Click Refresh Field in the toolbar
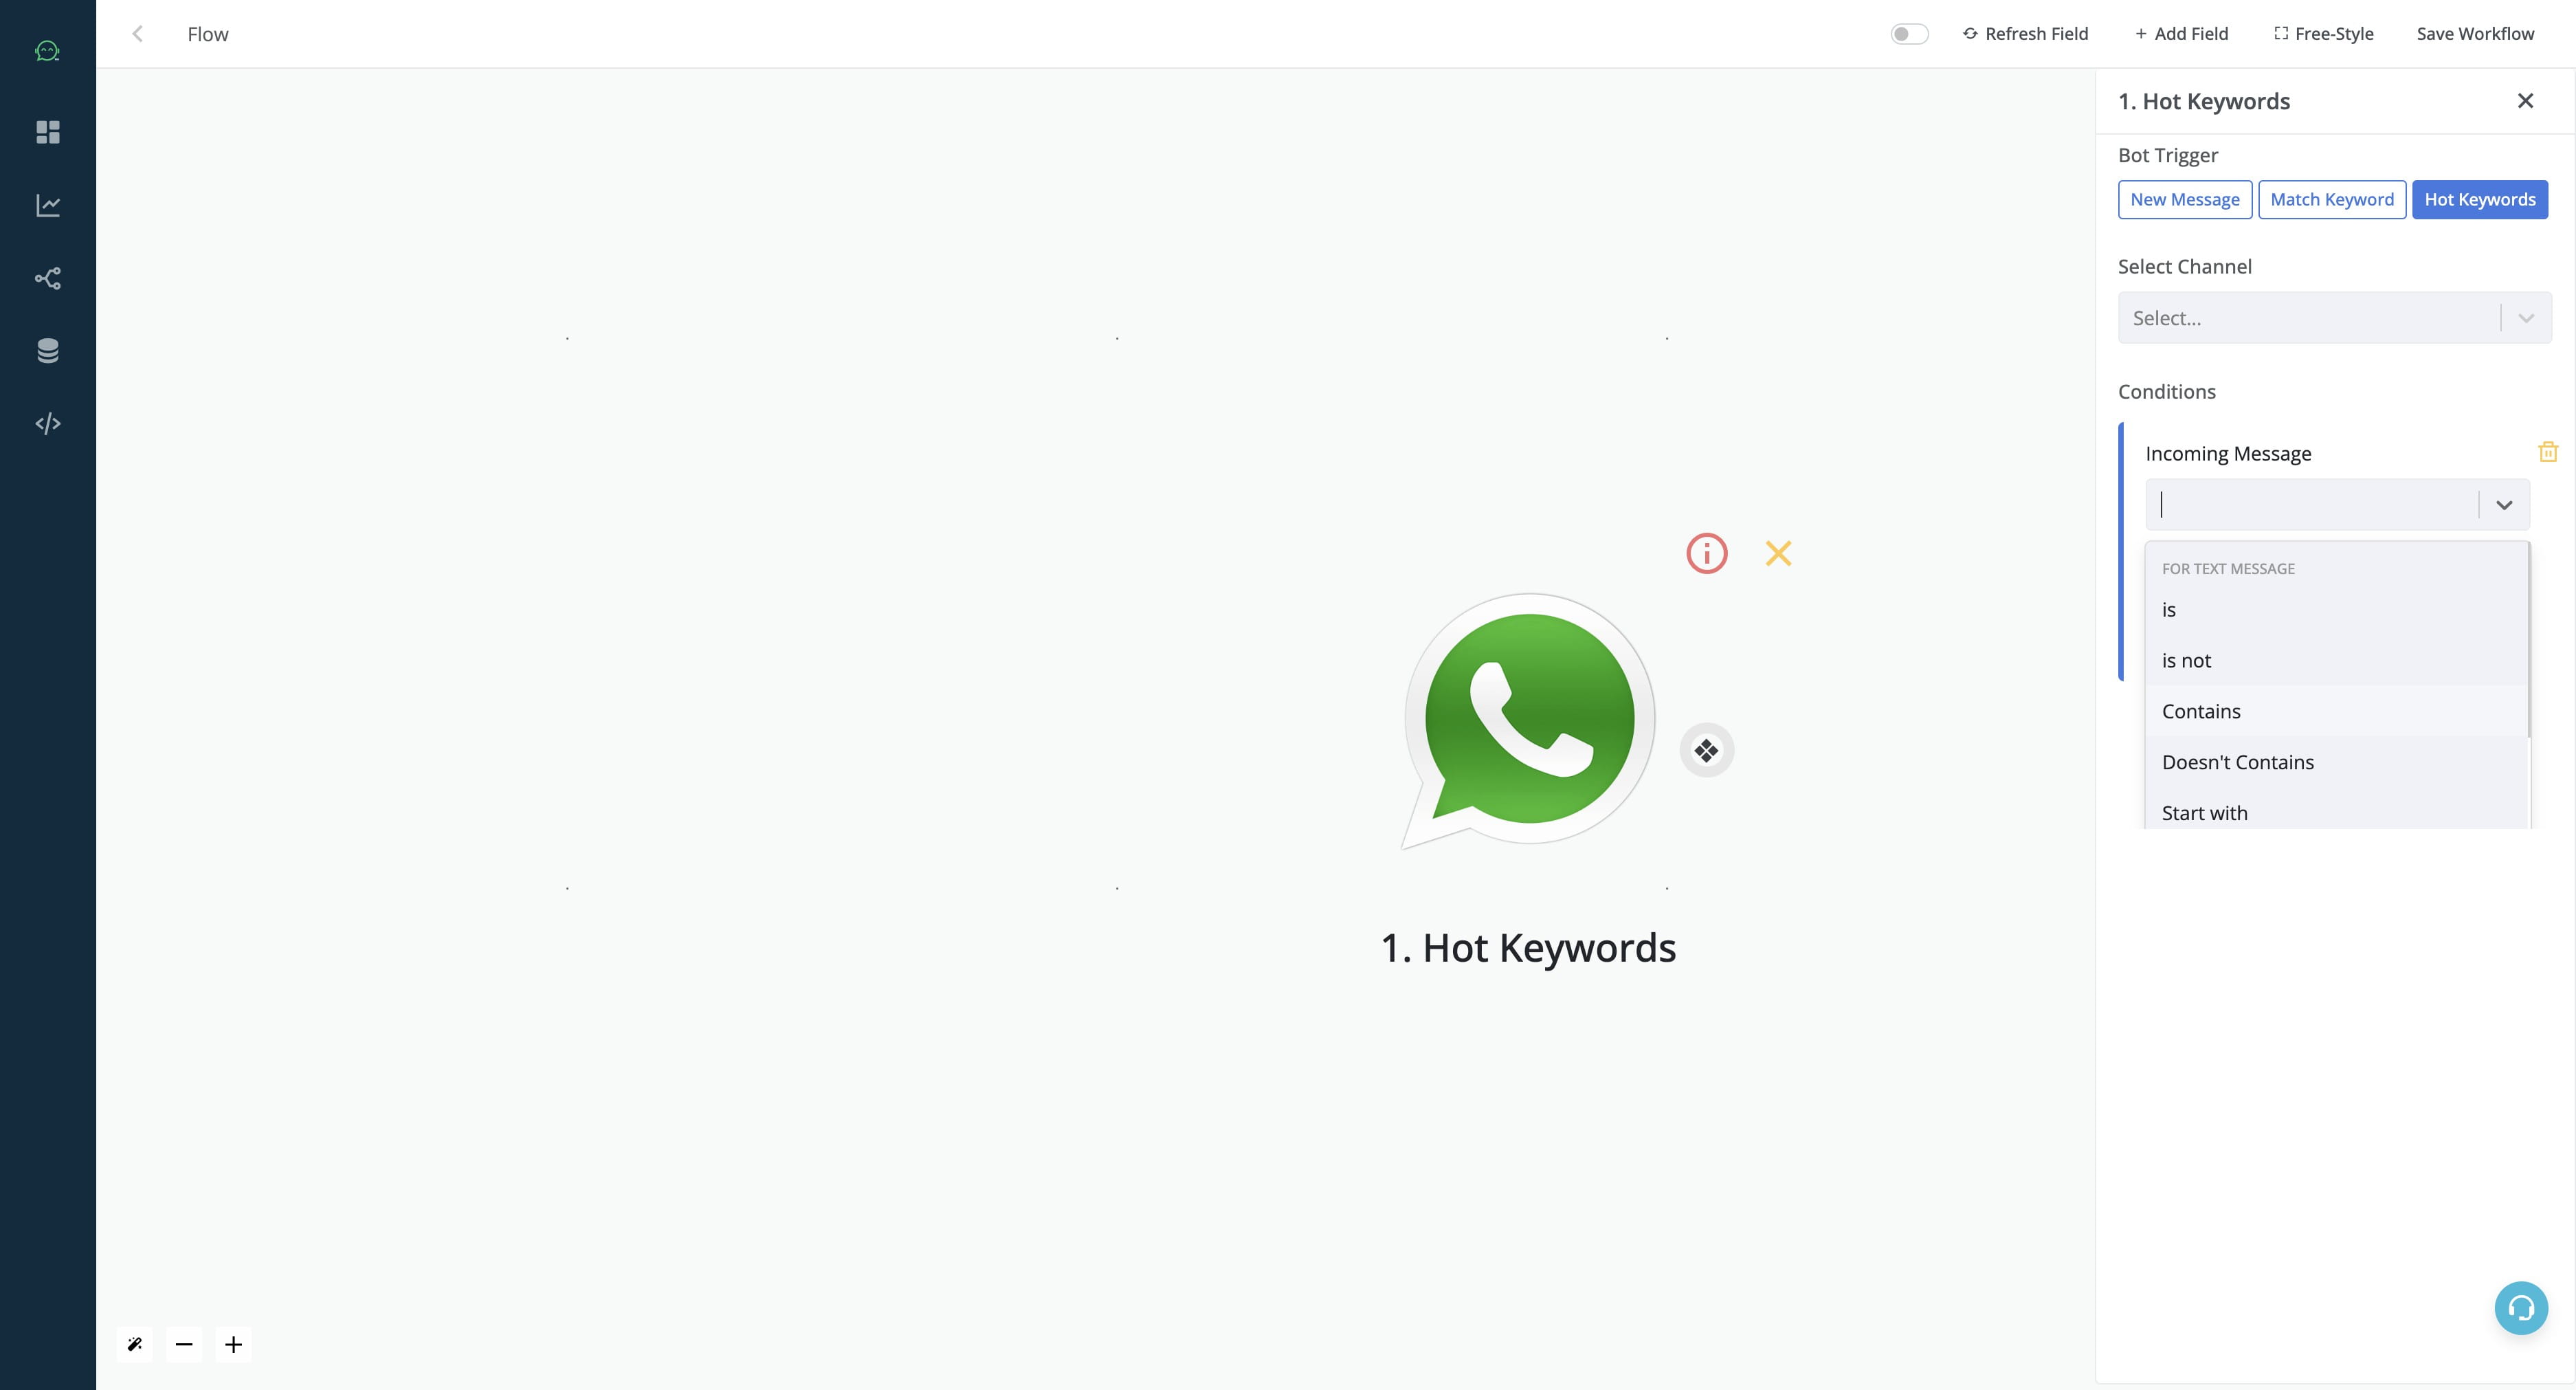 point(2025,32)
